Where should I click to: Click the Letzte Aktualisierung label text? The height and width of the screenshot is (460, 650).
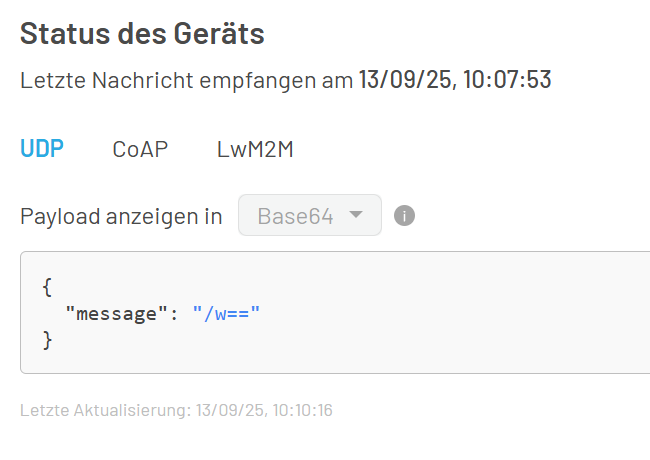[105, 410]
